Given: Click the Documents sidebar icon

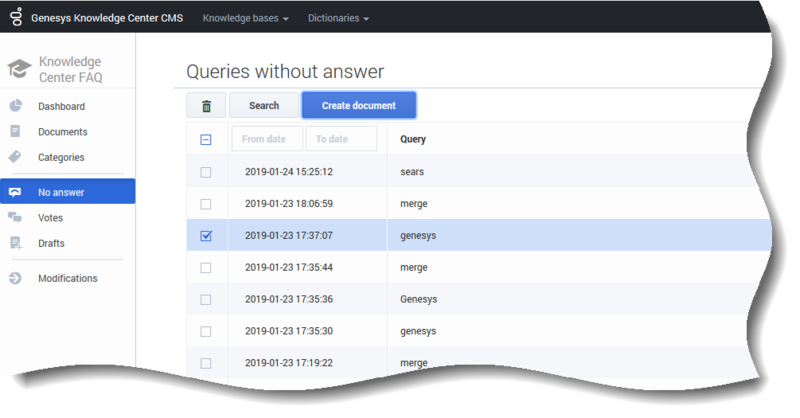Looking at the screenshot, I should click(16, 132).
